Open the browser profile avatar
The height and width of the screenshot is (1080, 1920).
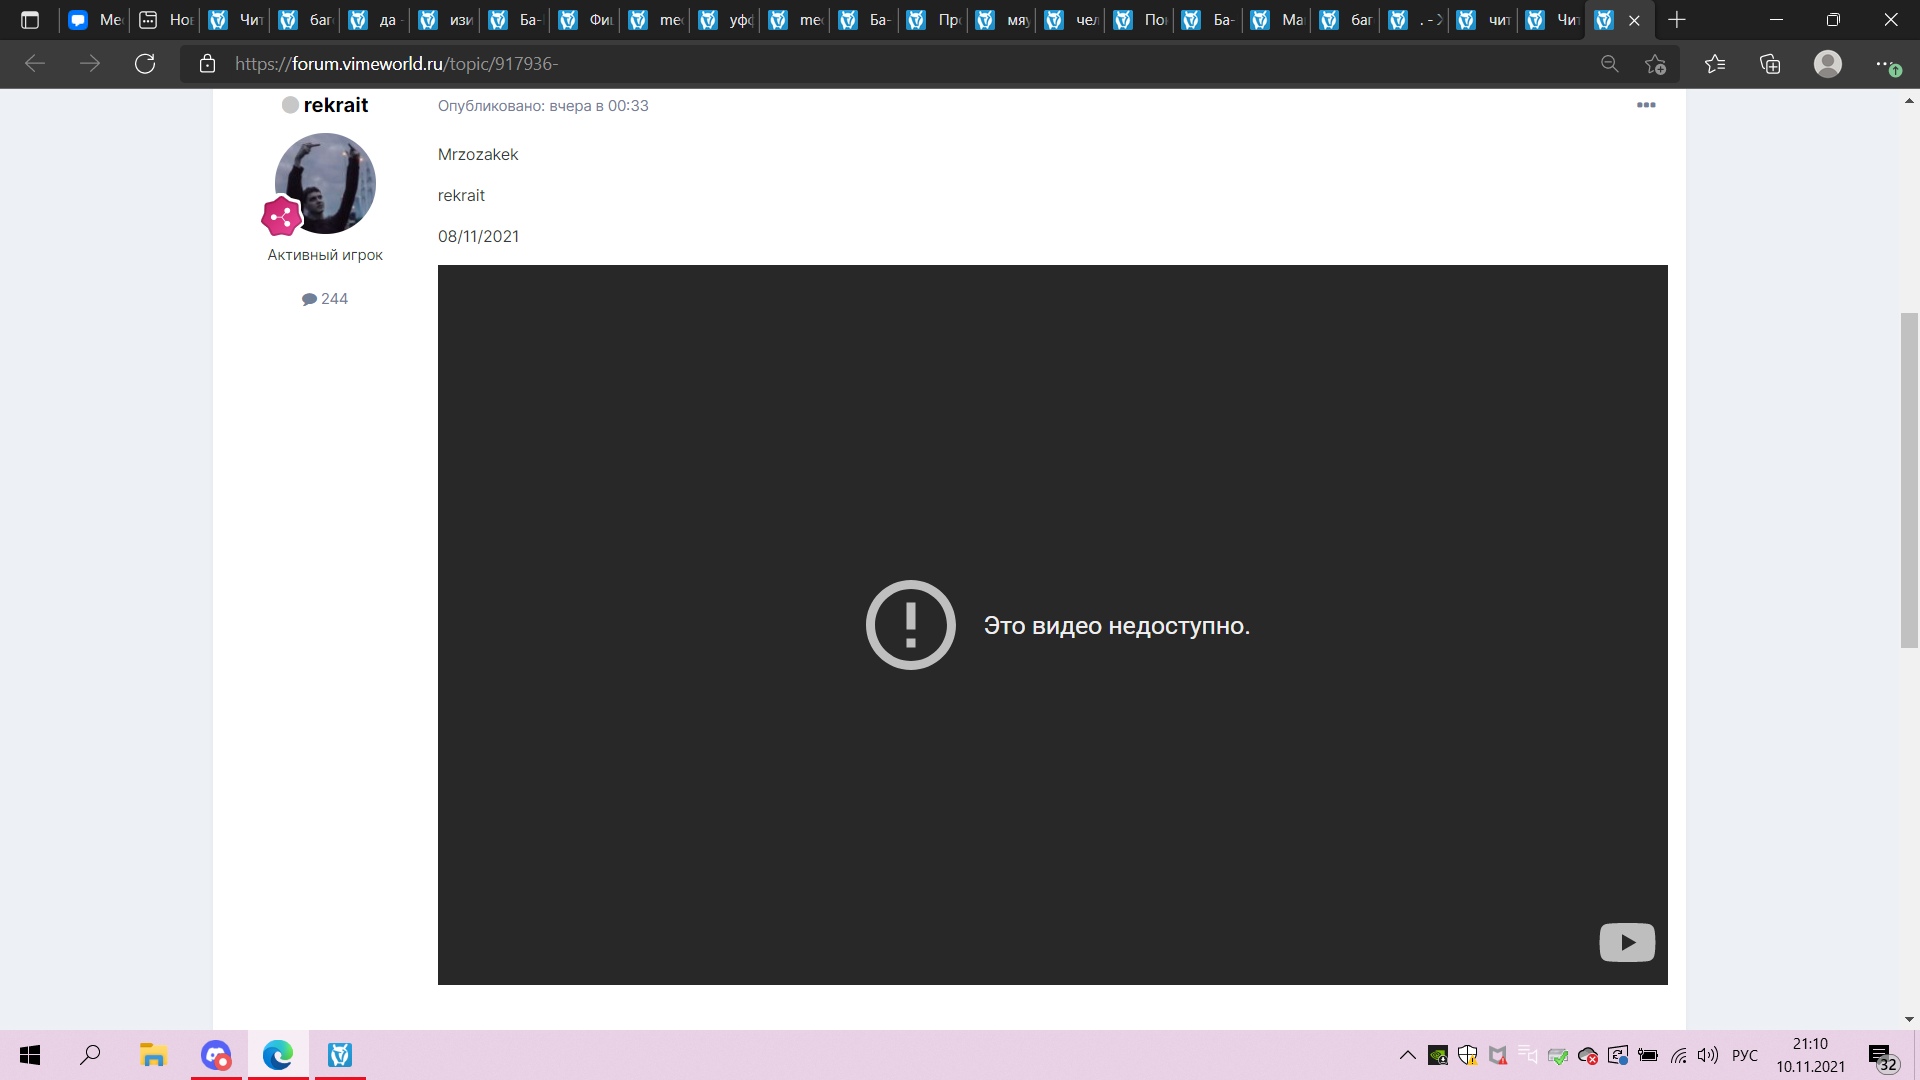click(x=1827, y=64)
